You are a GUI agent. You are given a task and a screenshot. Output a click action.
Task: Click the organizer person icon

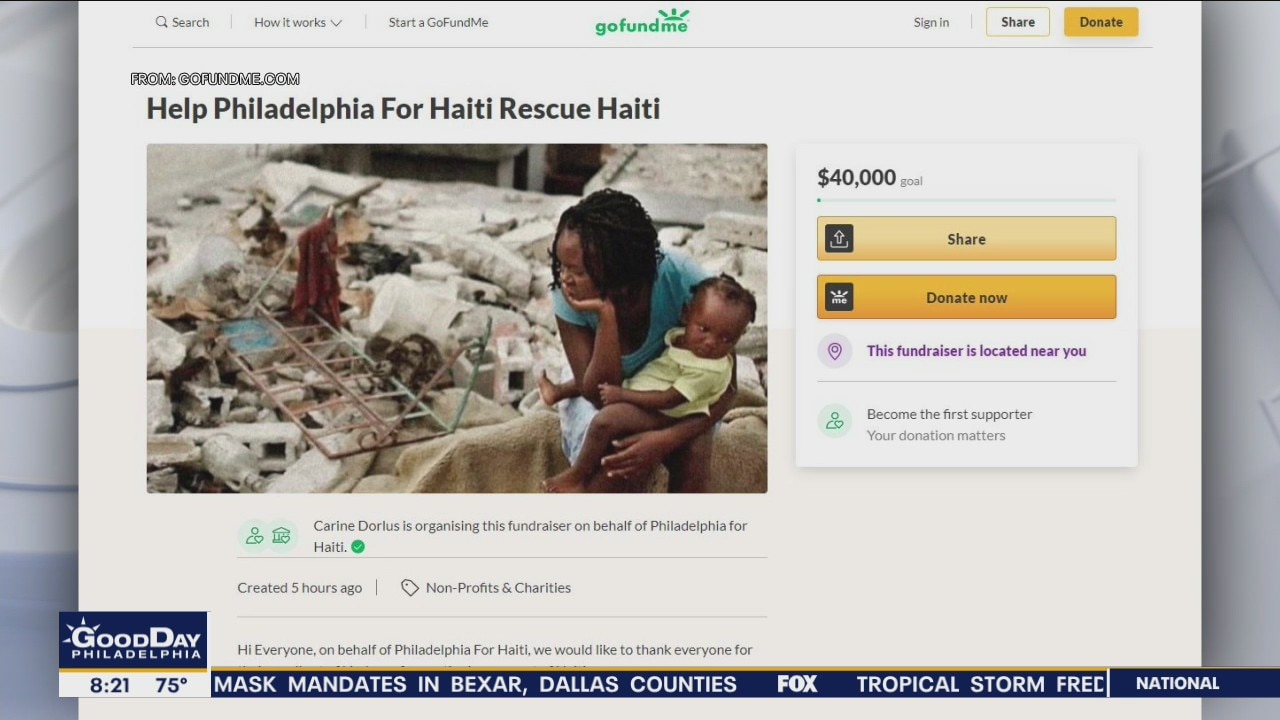pos(255,536)
